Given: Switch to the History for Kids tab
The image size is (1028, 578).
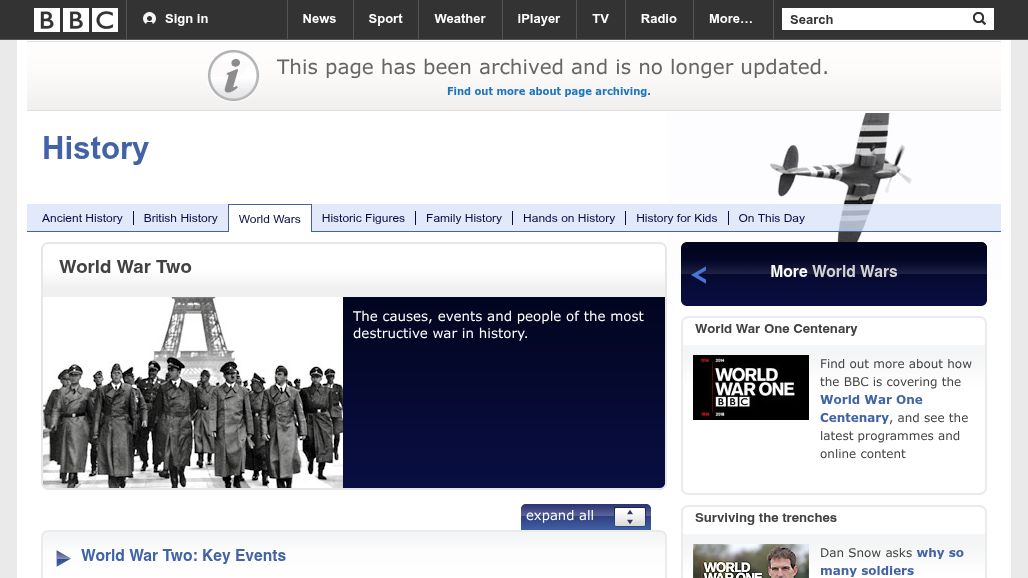Looking at the screenshot, I should (x=677, y=218).
